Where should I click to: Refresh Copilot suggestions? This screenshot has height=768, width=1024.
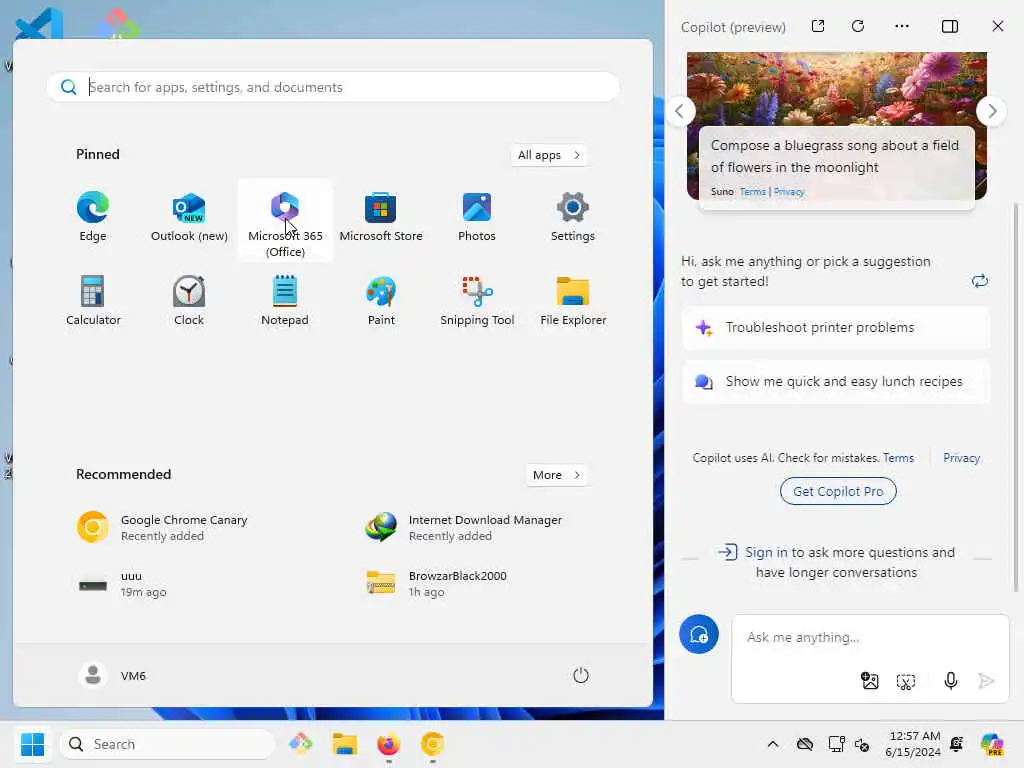tap(980, 281)
